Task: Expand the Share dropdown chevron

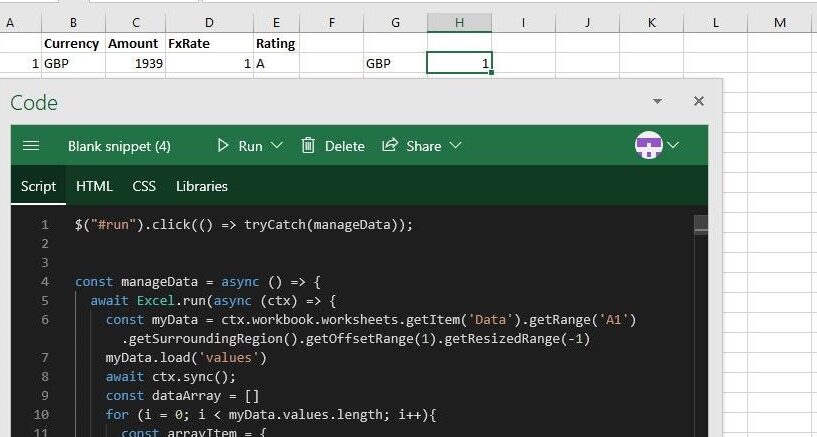Action: pyautogui.click(x=456, y=145)
